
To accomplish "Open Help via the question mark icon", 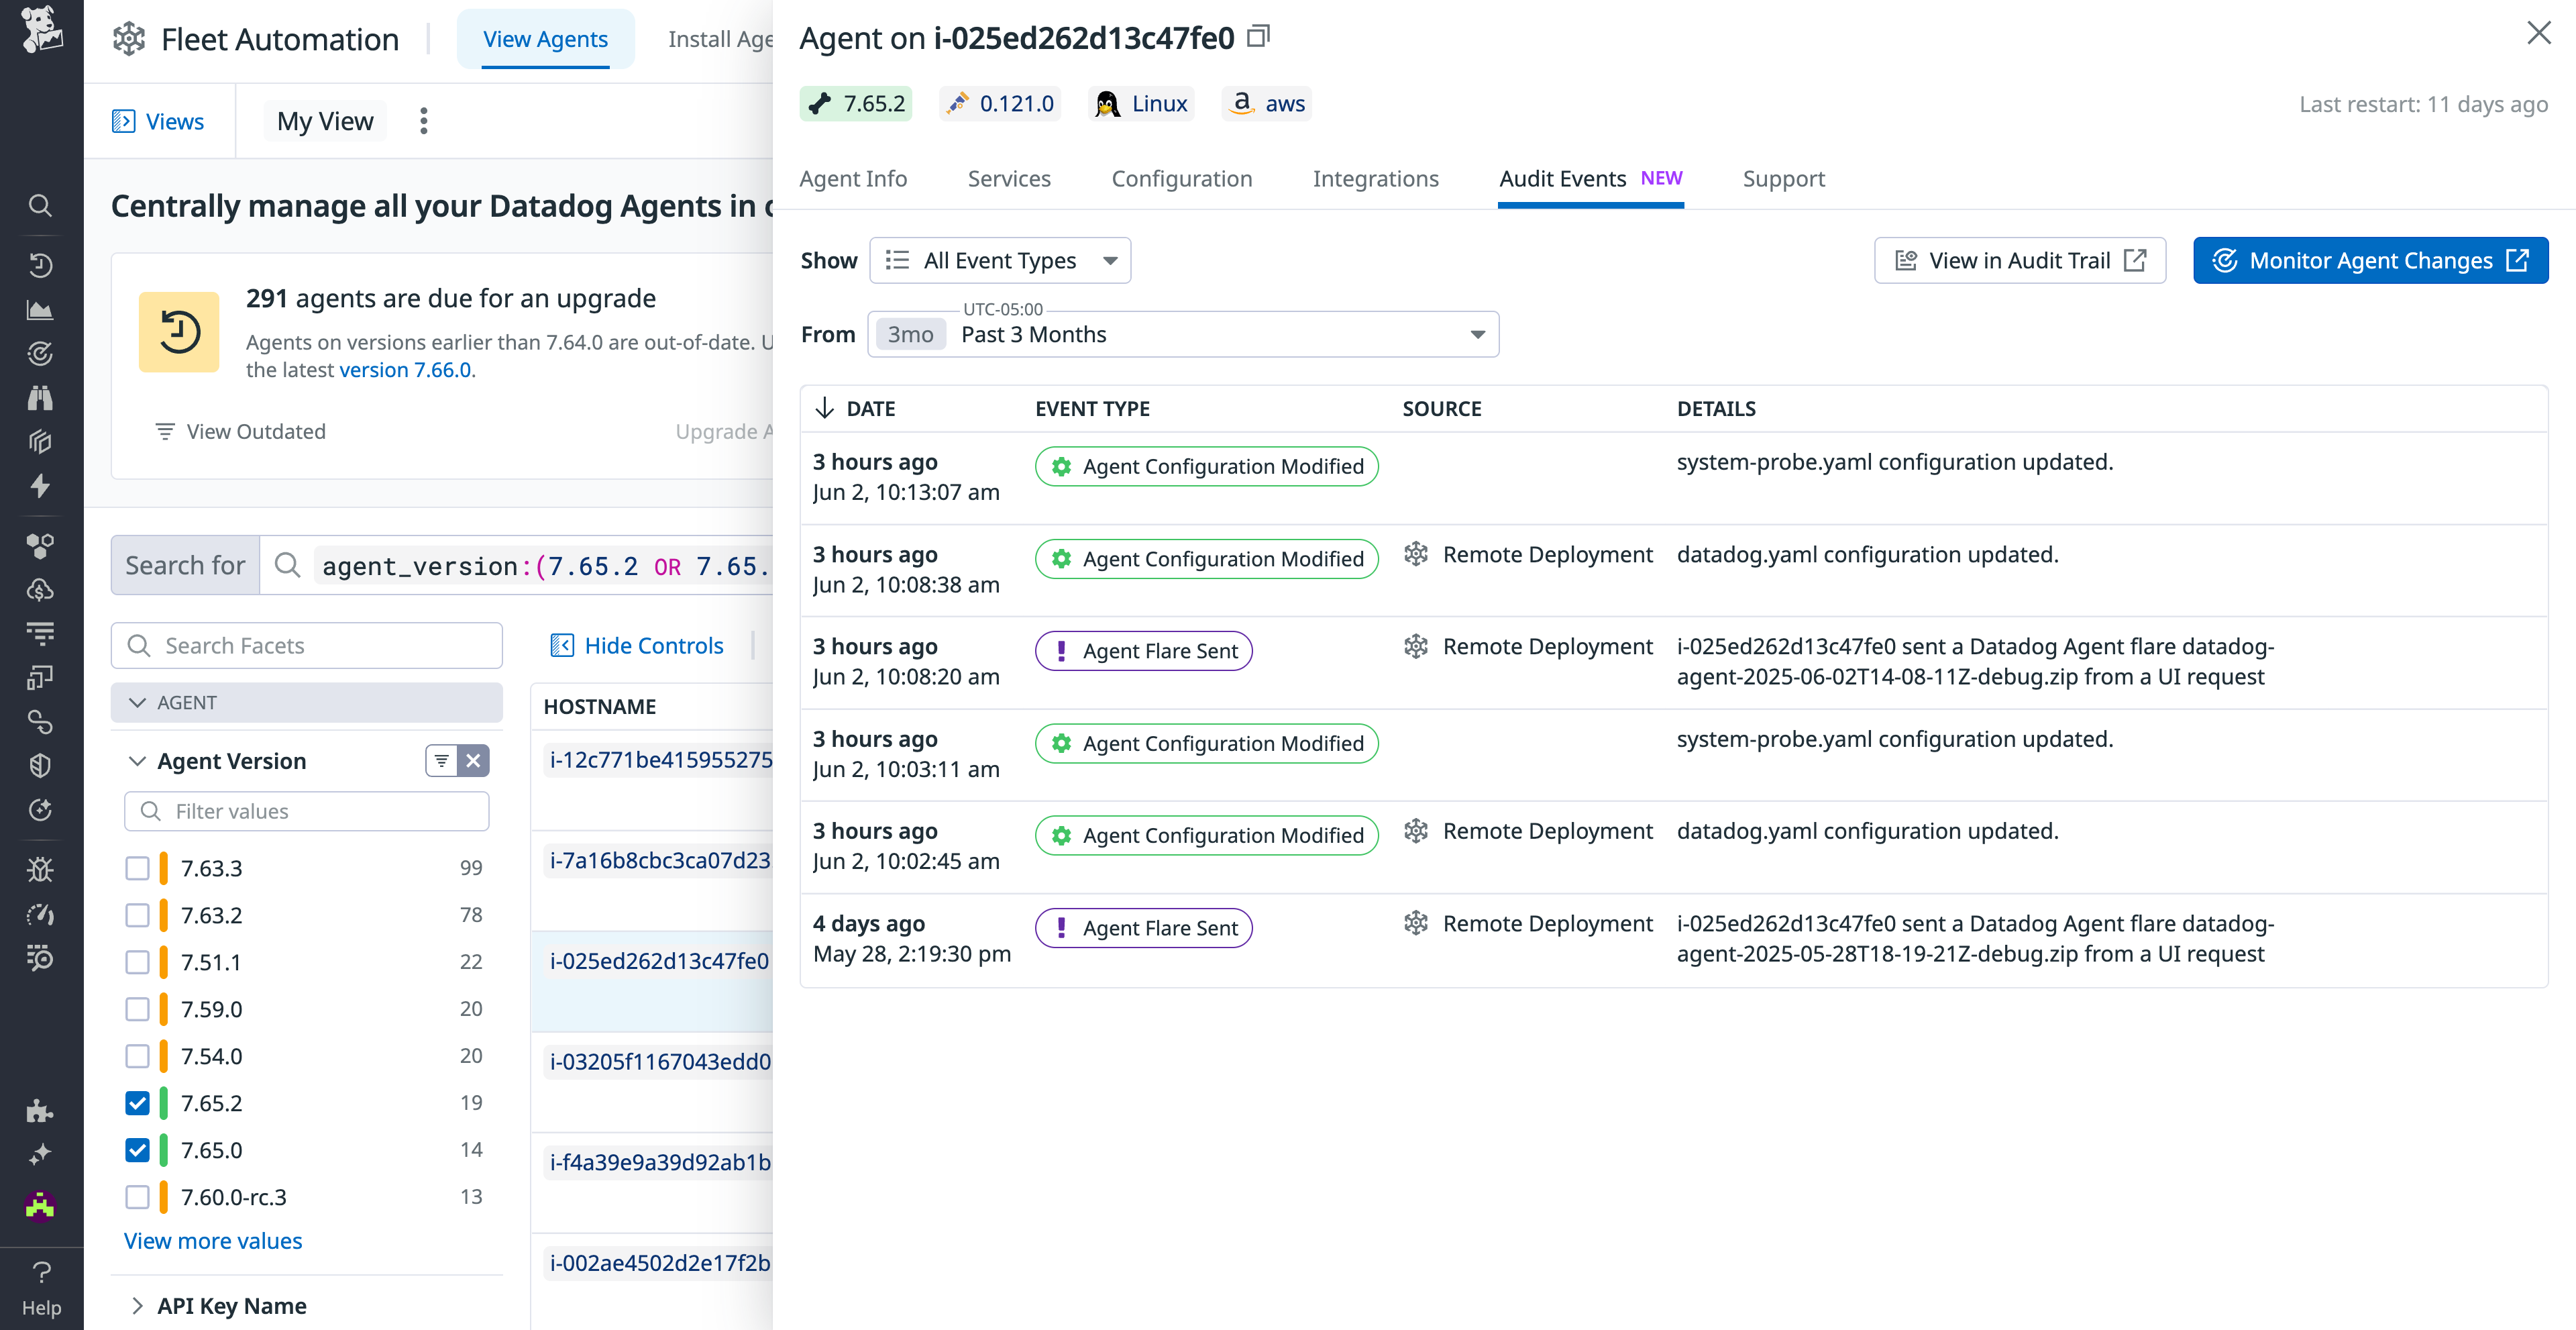I will (x=42, y=1273).
